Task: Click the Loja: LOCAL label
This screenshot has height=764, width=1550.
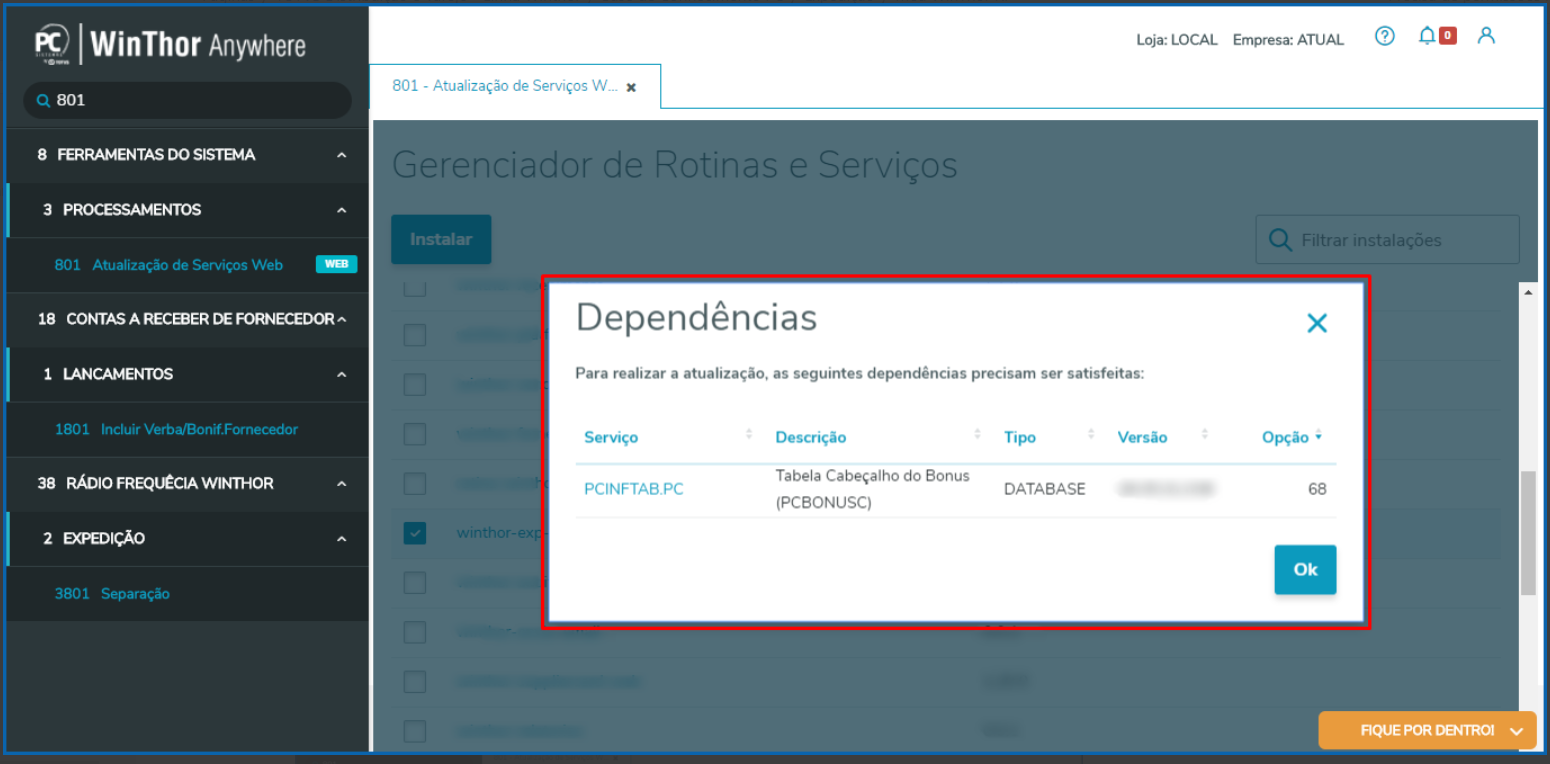Action: point(1177,40)
